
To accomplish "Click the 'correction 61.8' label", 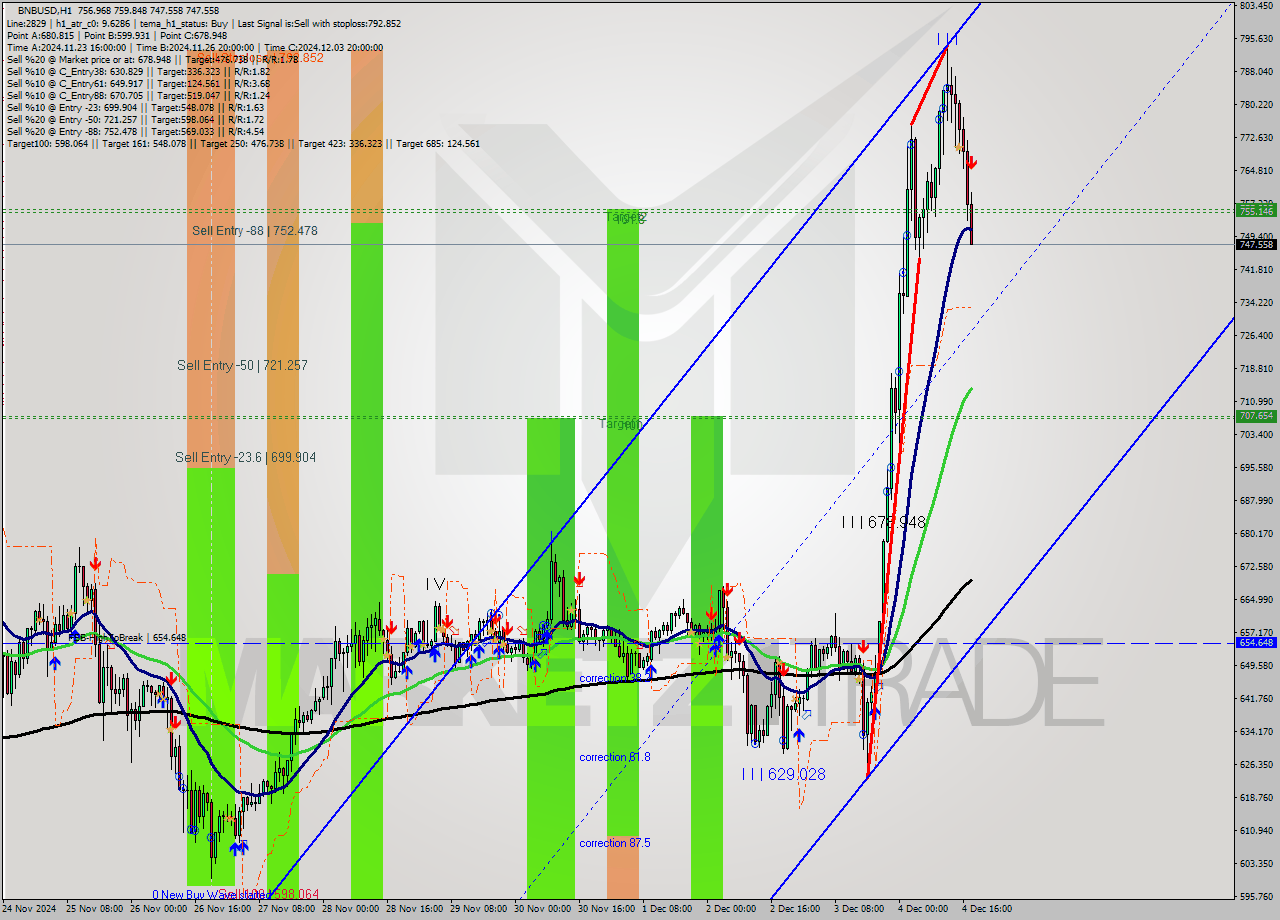I will click(x=615, y=757).
